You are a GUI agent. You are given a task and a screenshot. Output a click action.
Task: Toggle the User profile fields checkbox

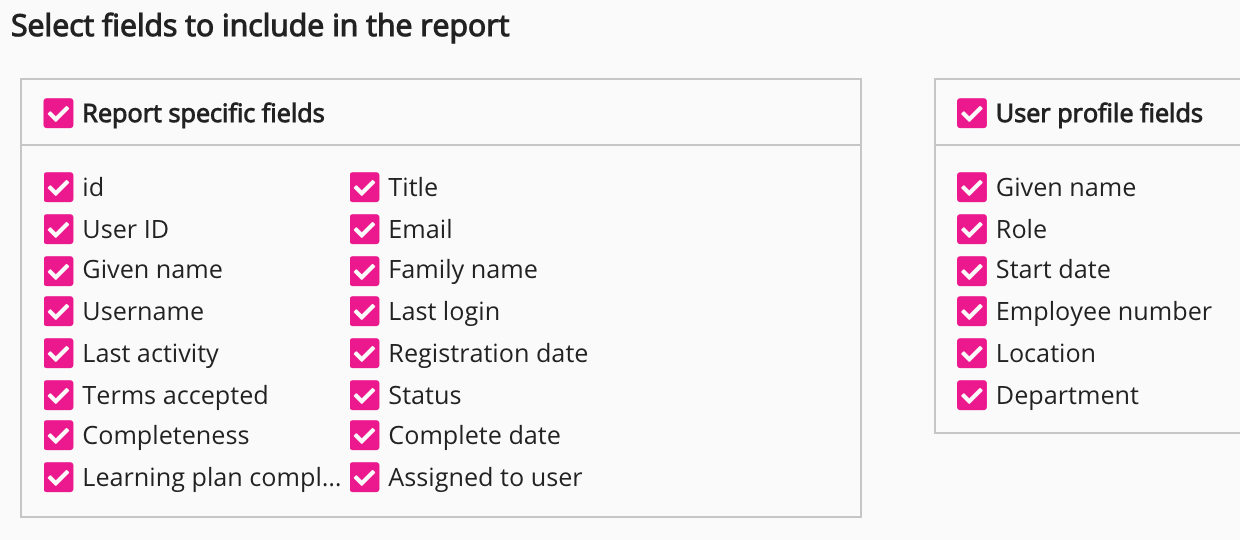pos(972,113)
